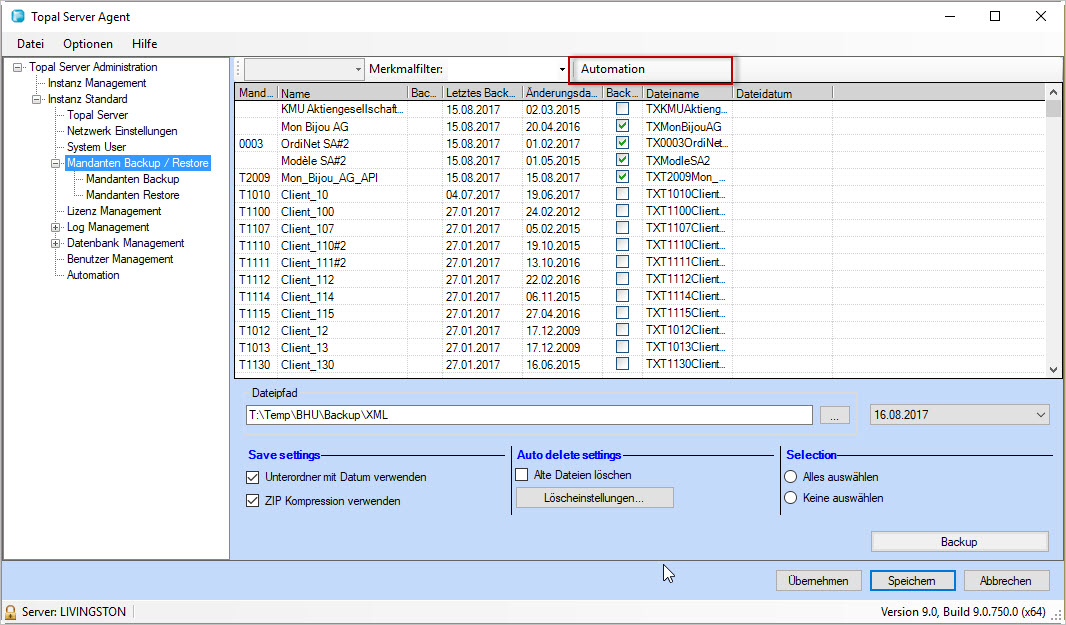Enable Alte Dateien löschen option
This screenshot has height=625, width=1066.
tap(522, 475)
